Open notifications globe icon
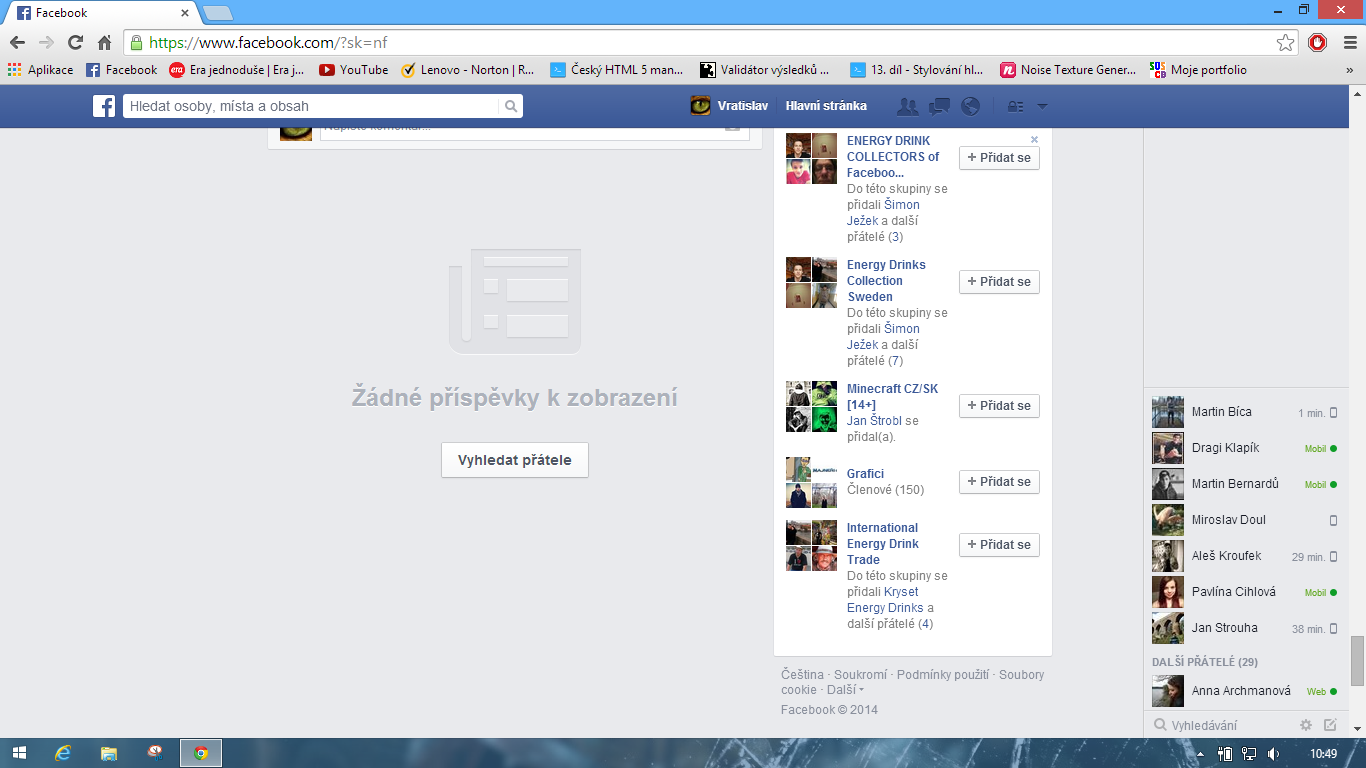Viewport: 1366px width, 768px height. pos(970,106)
